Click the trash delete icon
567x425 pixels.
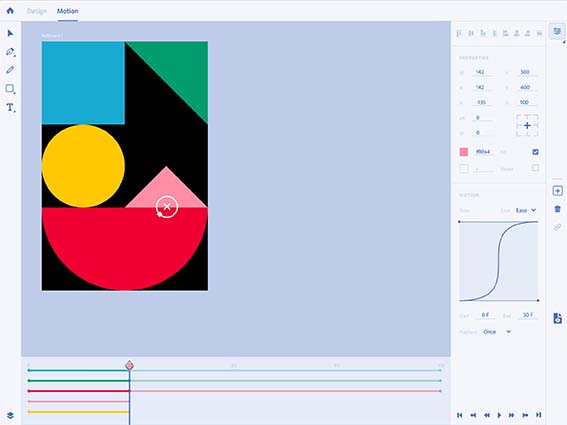coord(557,209)
